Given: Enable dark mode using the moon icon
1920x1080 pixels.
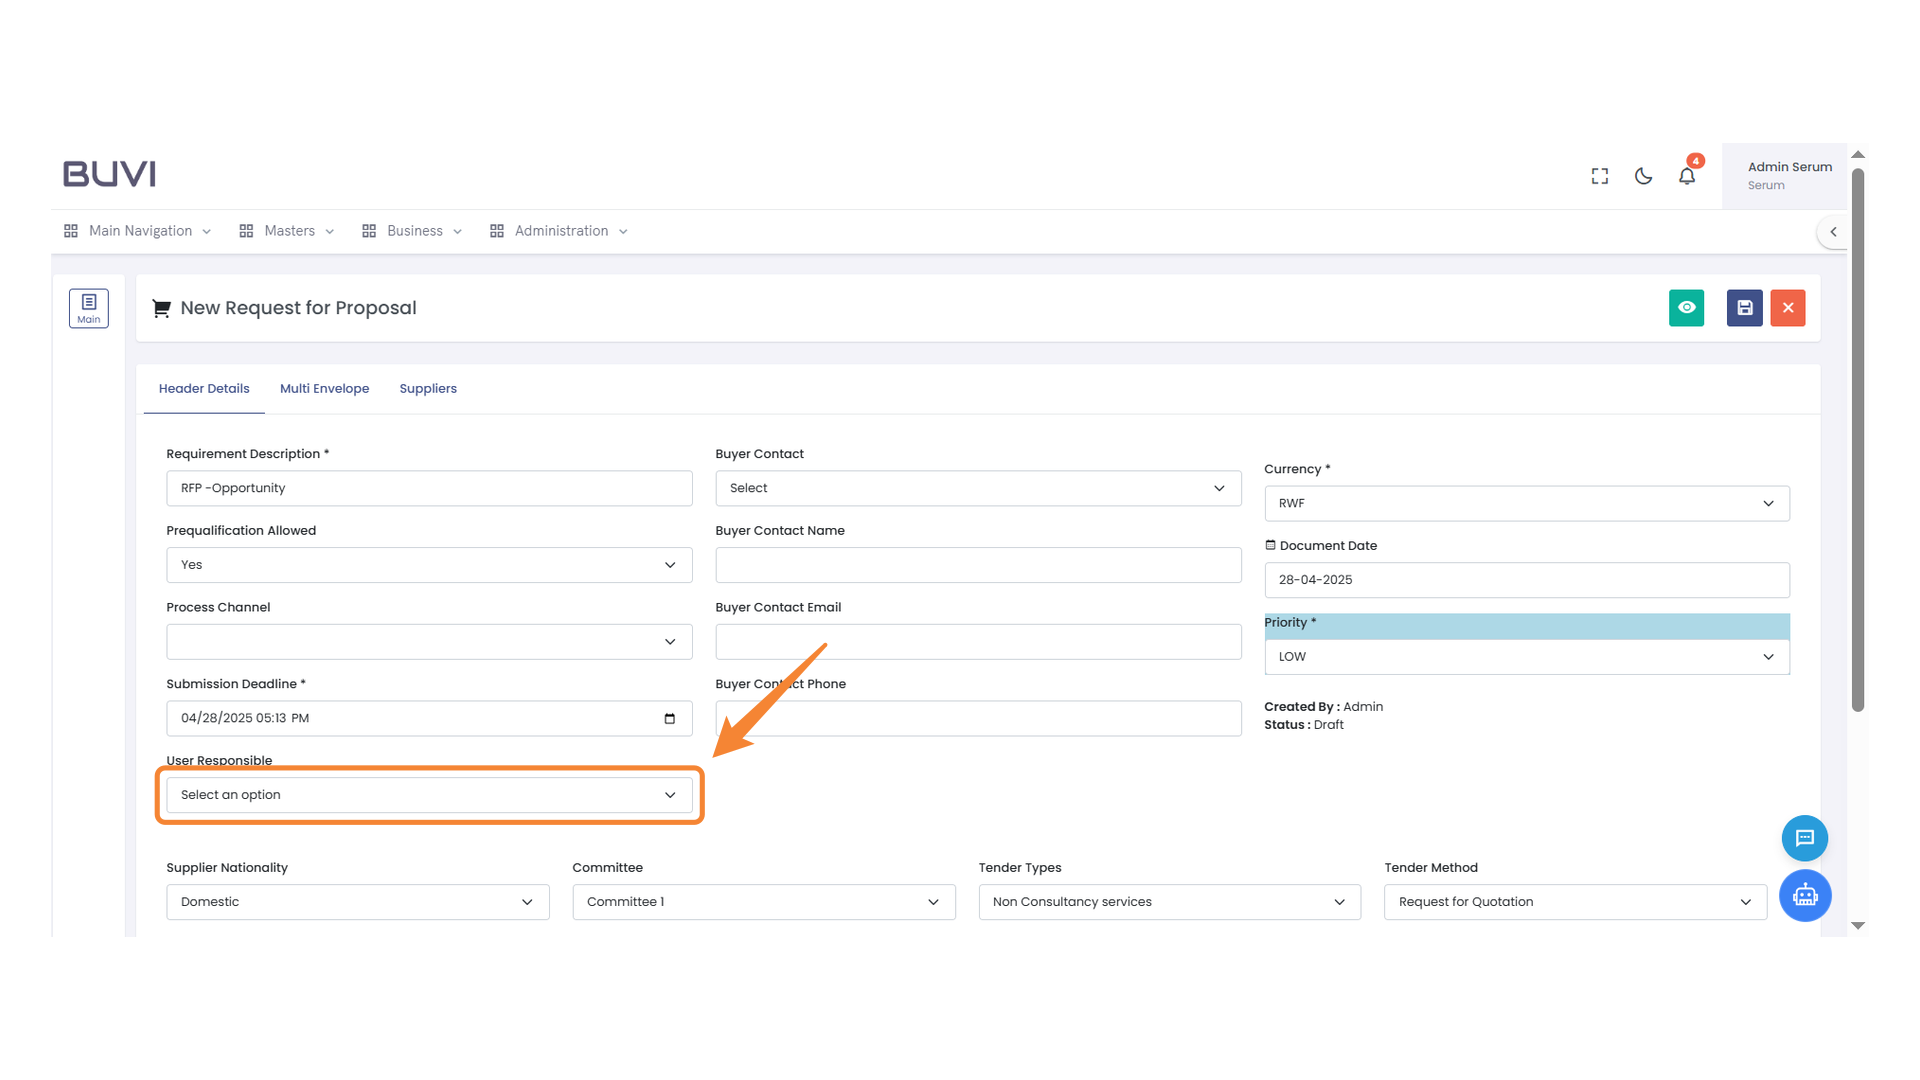Looking at the screenshot, I should pos(1643,175).
